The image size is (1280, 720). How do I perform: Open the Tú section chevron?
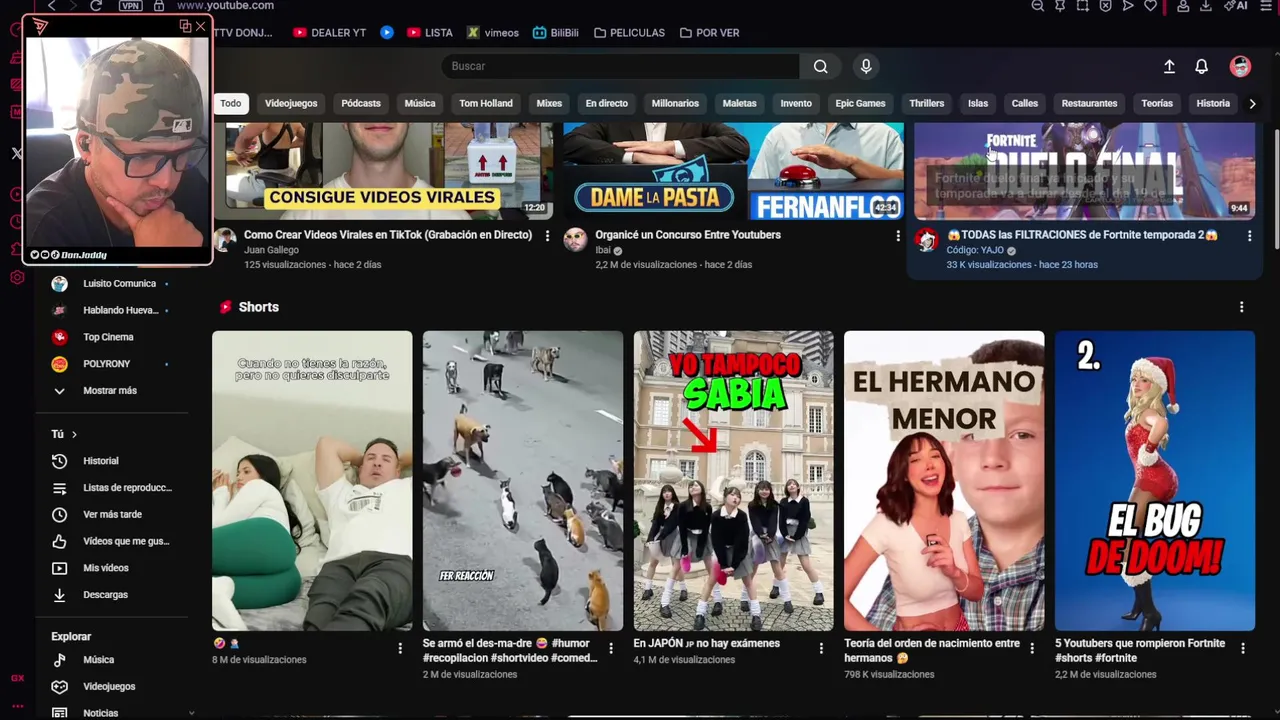tap(74, 434)
